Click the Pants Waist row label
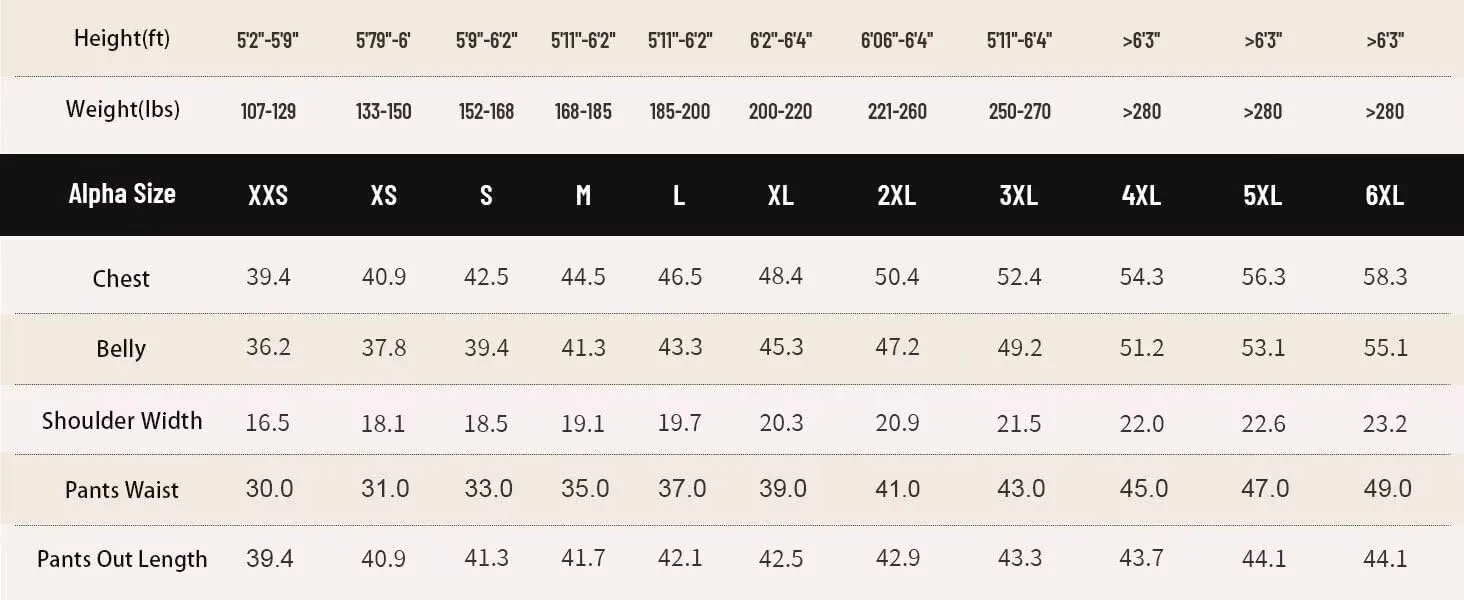The width and height of the screenshot is (1464, 600). tap(122, 490)
